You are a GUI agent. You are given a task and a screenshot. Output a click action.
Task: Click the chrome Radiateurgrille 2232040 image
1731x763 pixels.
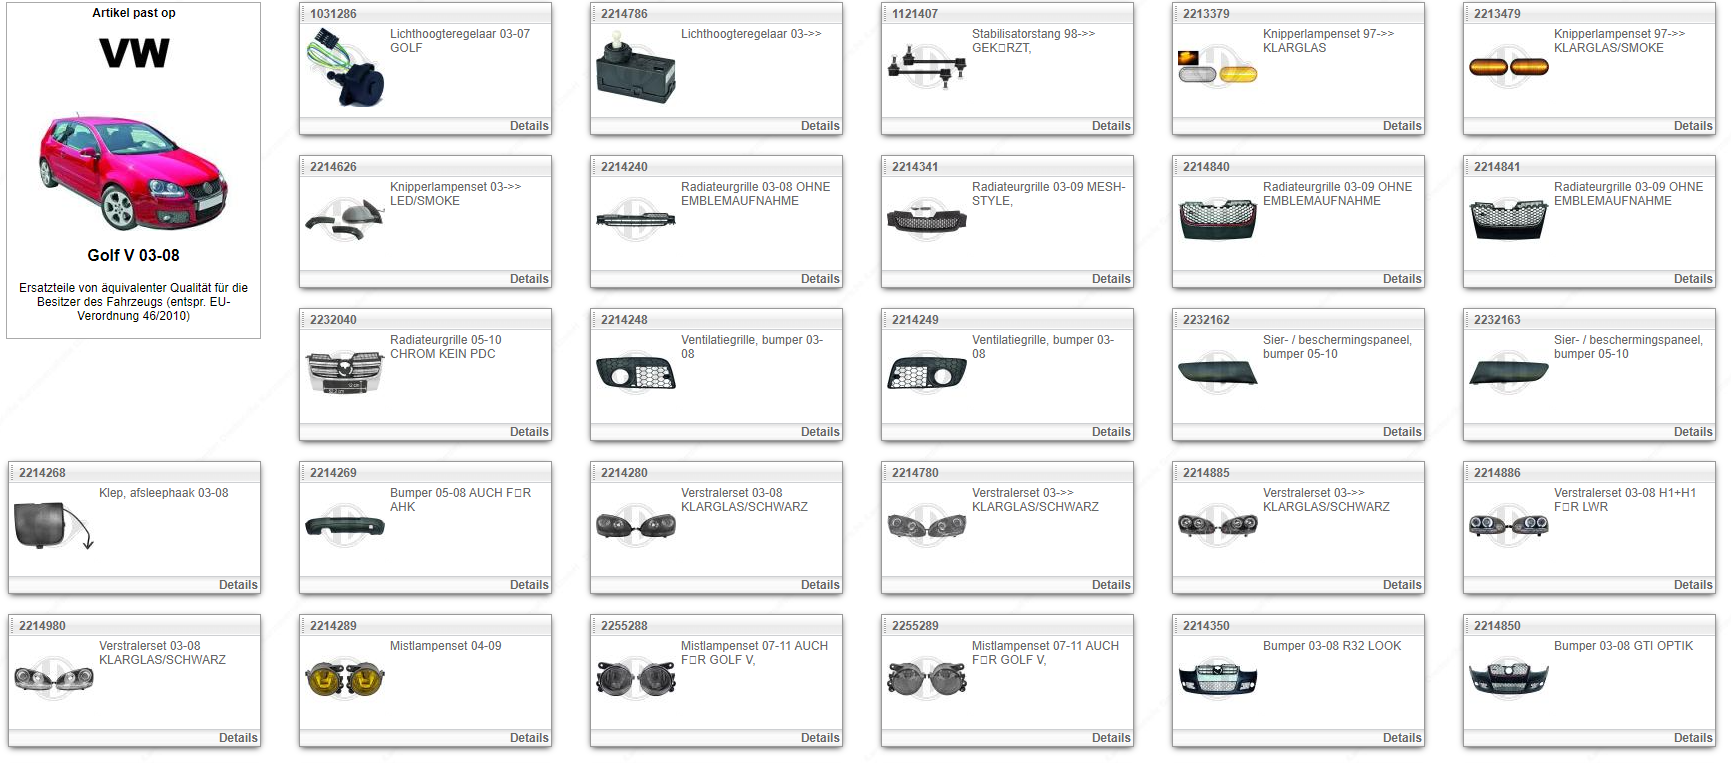click(x=344, y=373)
